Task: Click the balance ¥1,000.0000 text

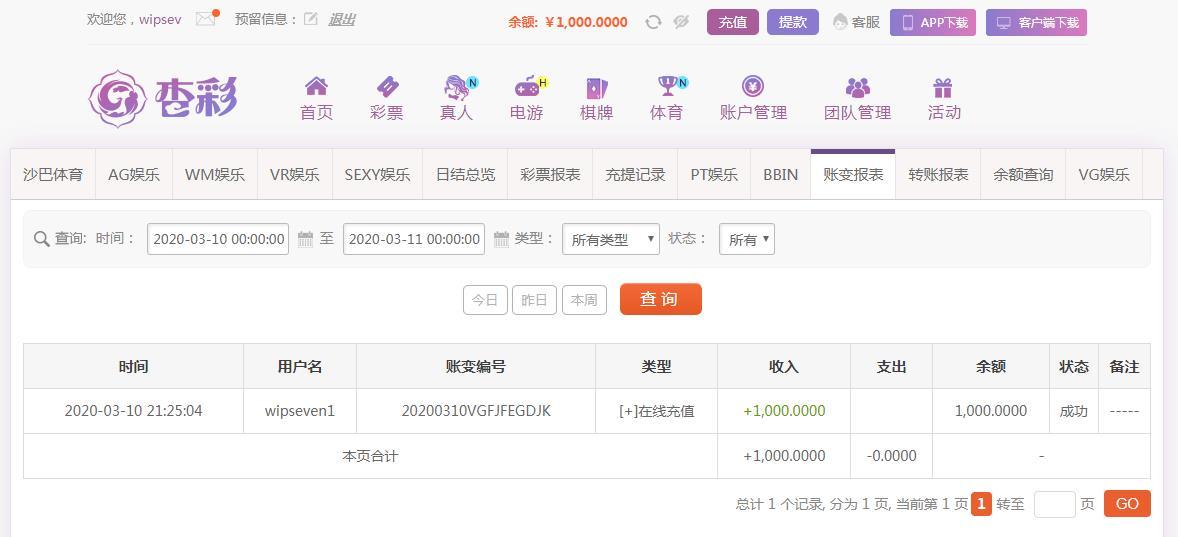Action: pos(586,23)
